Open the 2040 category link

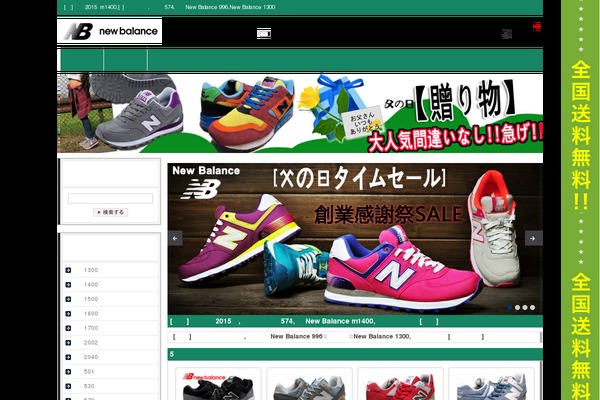pos(91,357)
